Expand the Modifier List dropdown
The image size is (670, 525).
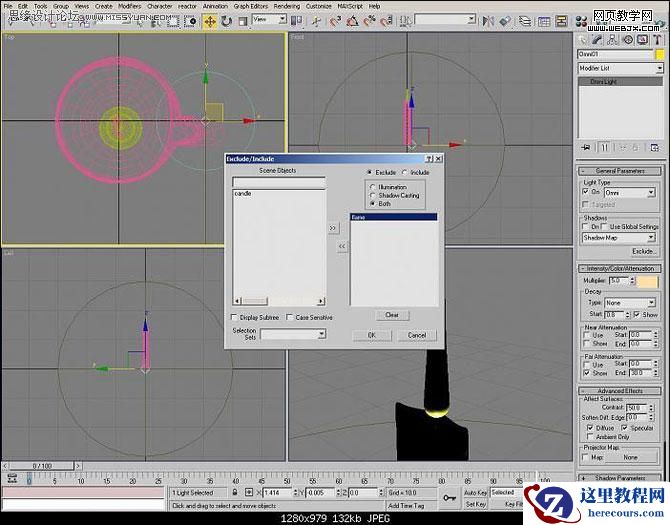pos(658,69)
